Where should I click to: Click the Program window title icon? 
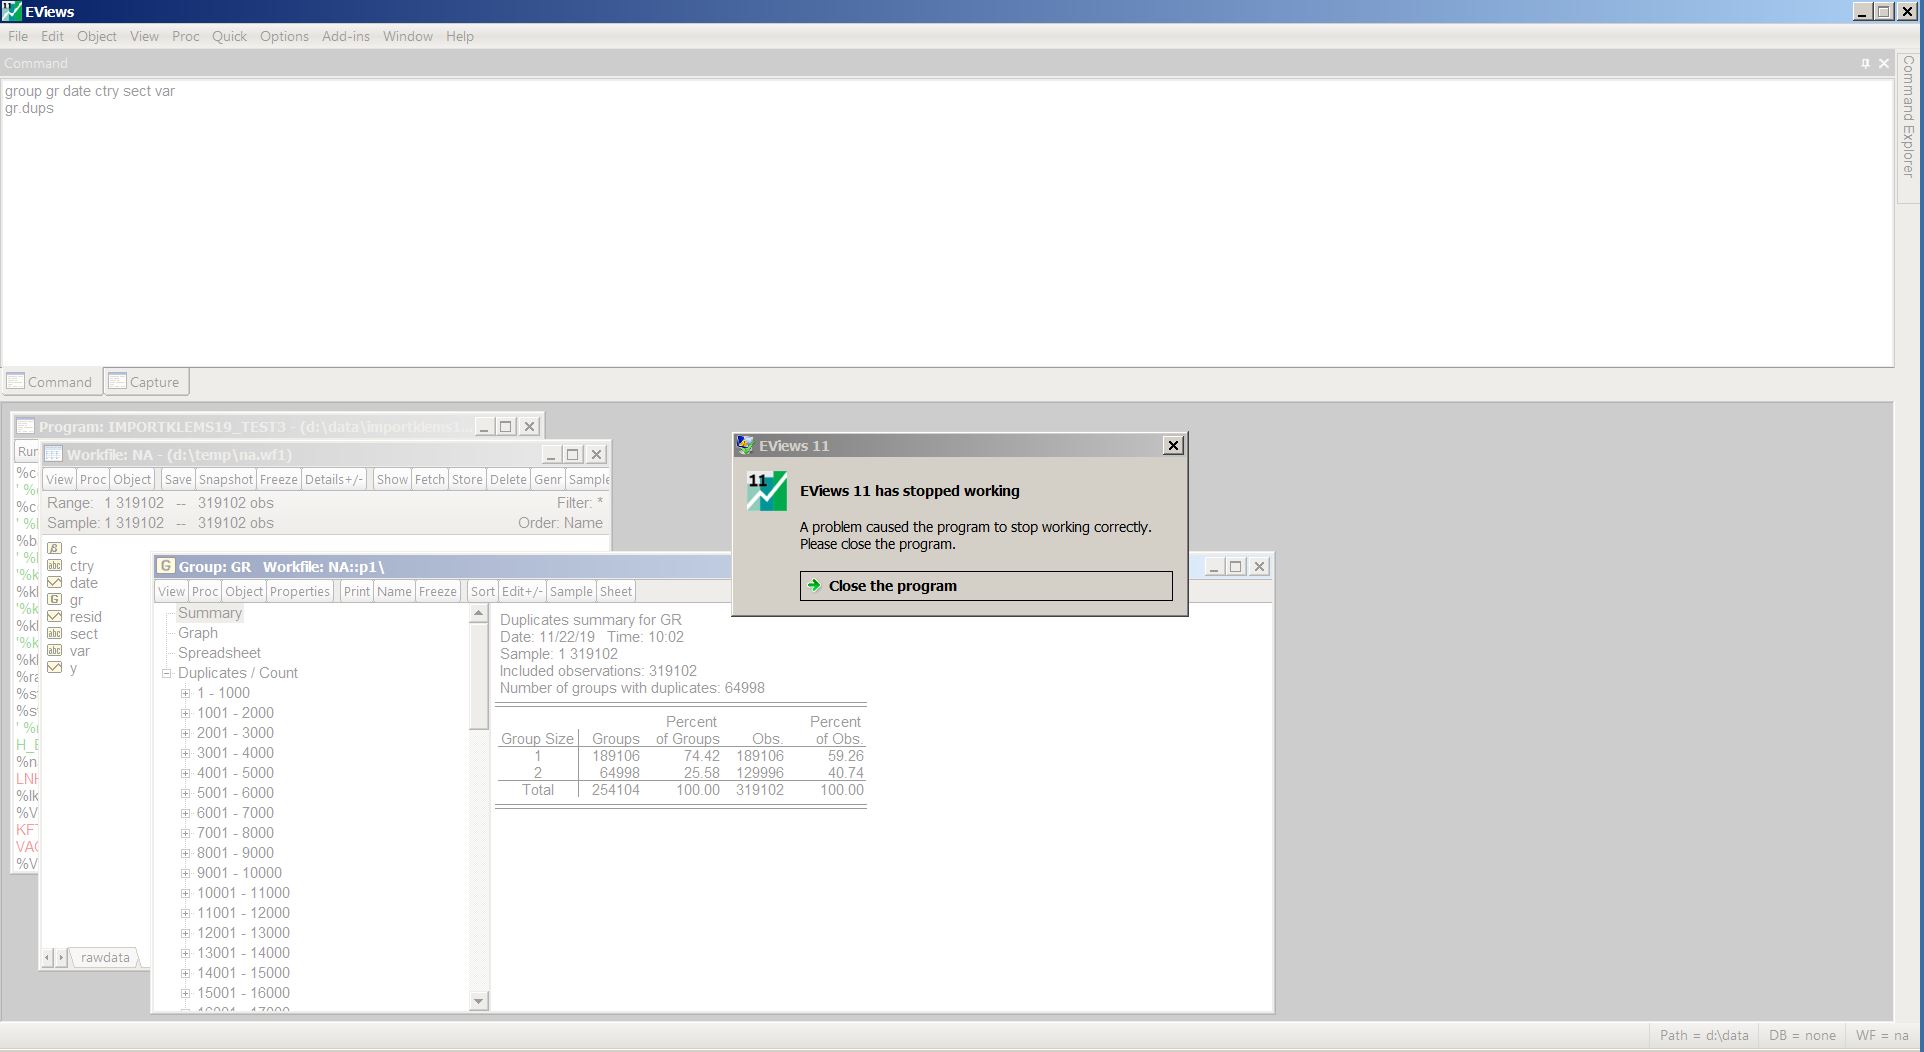(x=26, y=426)
